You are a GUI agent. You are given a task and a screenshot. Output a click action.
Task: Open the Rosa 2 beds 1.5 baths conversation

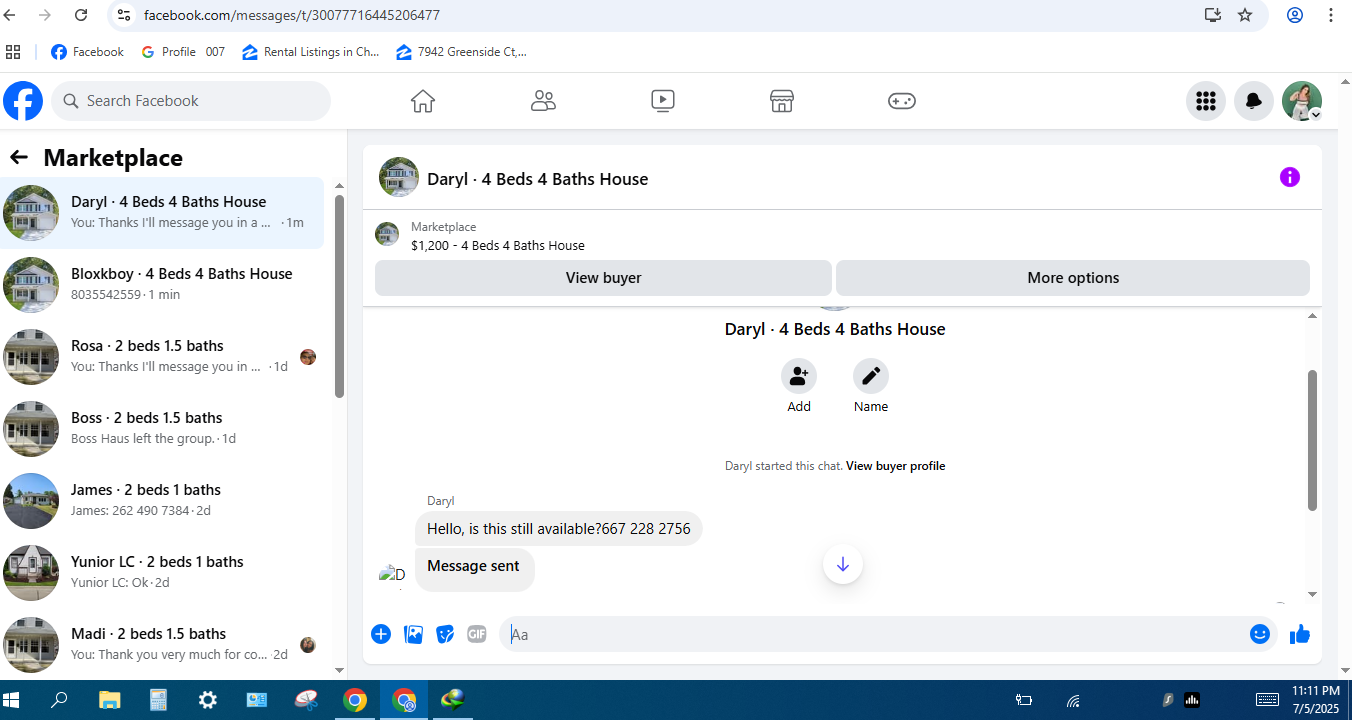(162, 356)
